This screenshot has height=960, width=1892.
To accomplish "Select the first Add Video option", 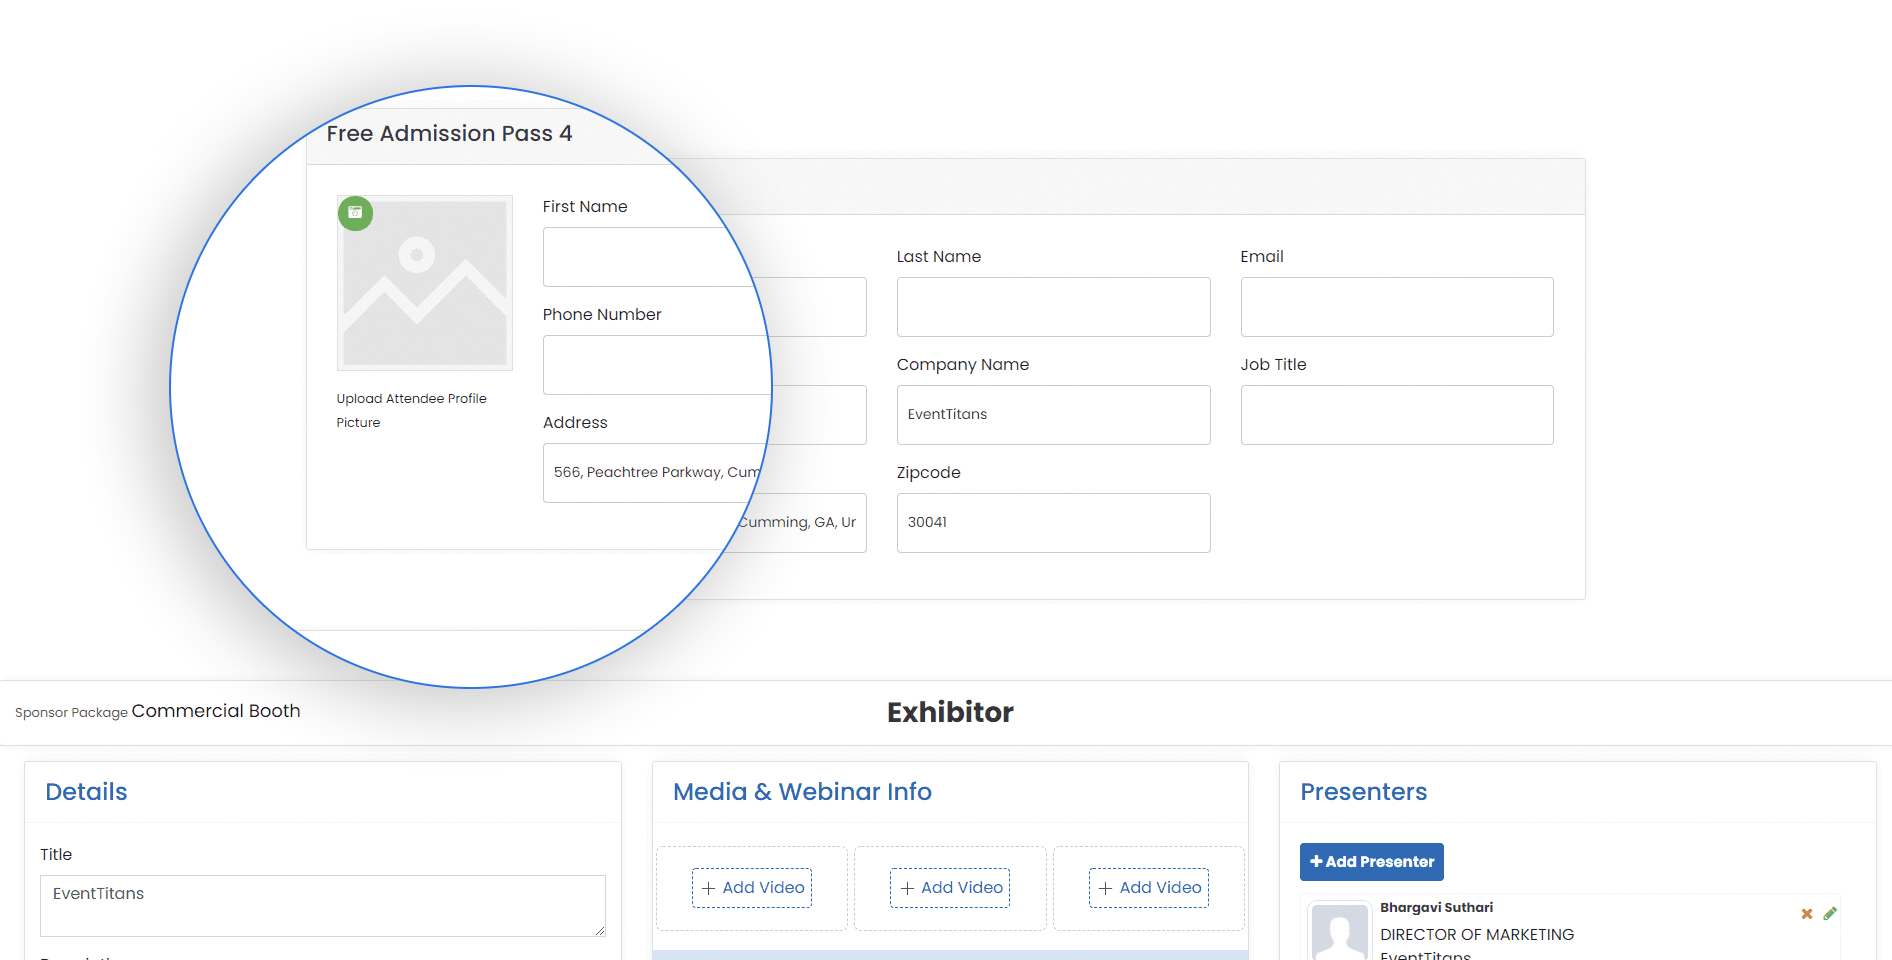I will point(751,888).
